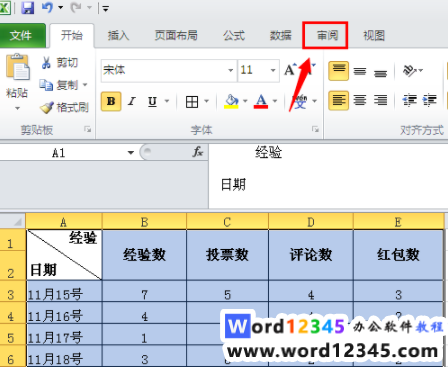This screenshot has width=448, height=367.
Task: Switch to the 页面布局 ribbon tab
Action: pos(176,35)
